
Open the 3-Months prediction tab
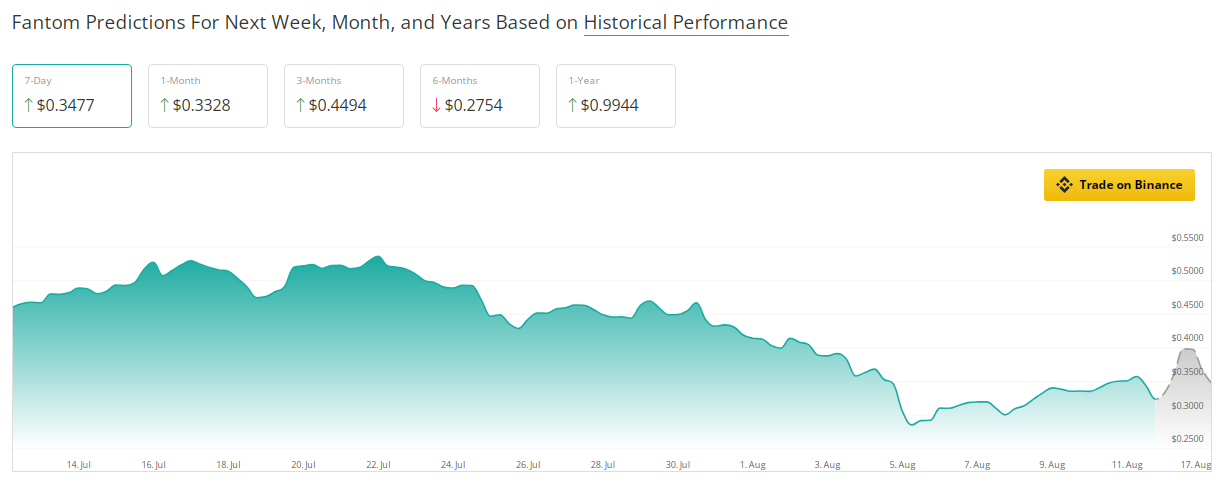[x=343, y=96]
